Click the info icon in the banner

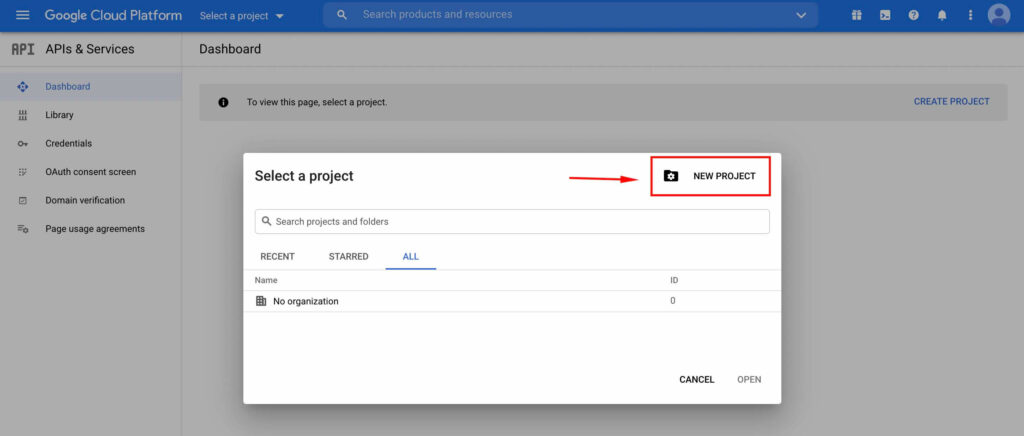(x=223, y=102)
